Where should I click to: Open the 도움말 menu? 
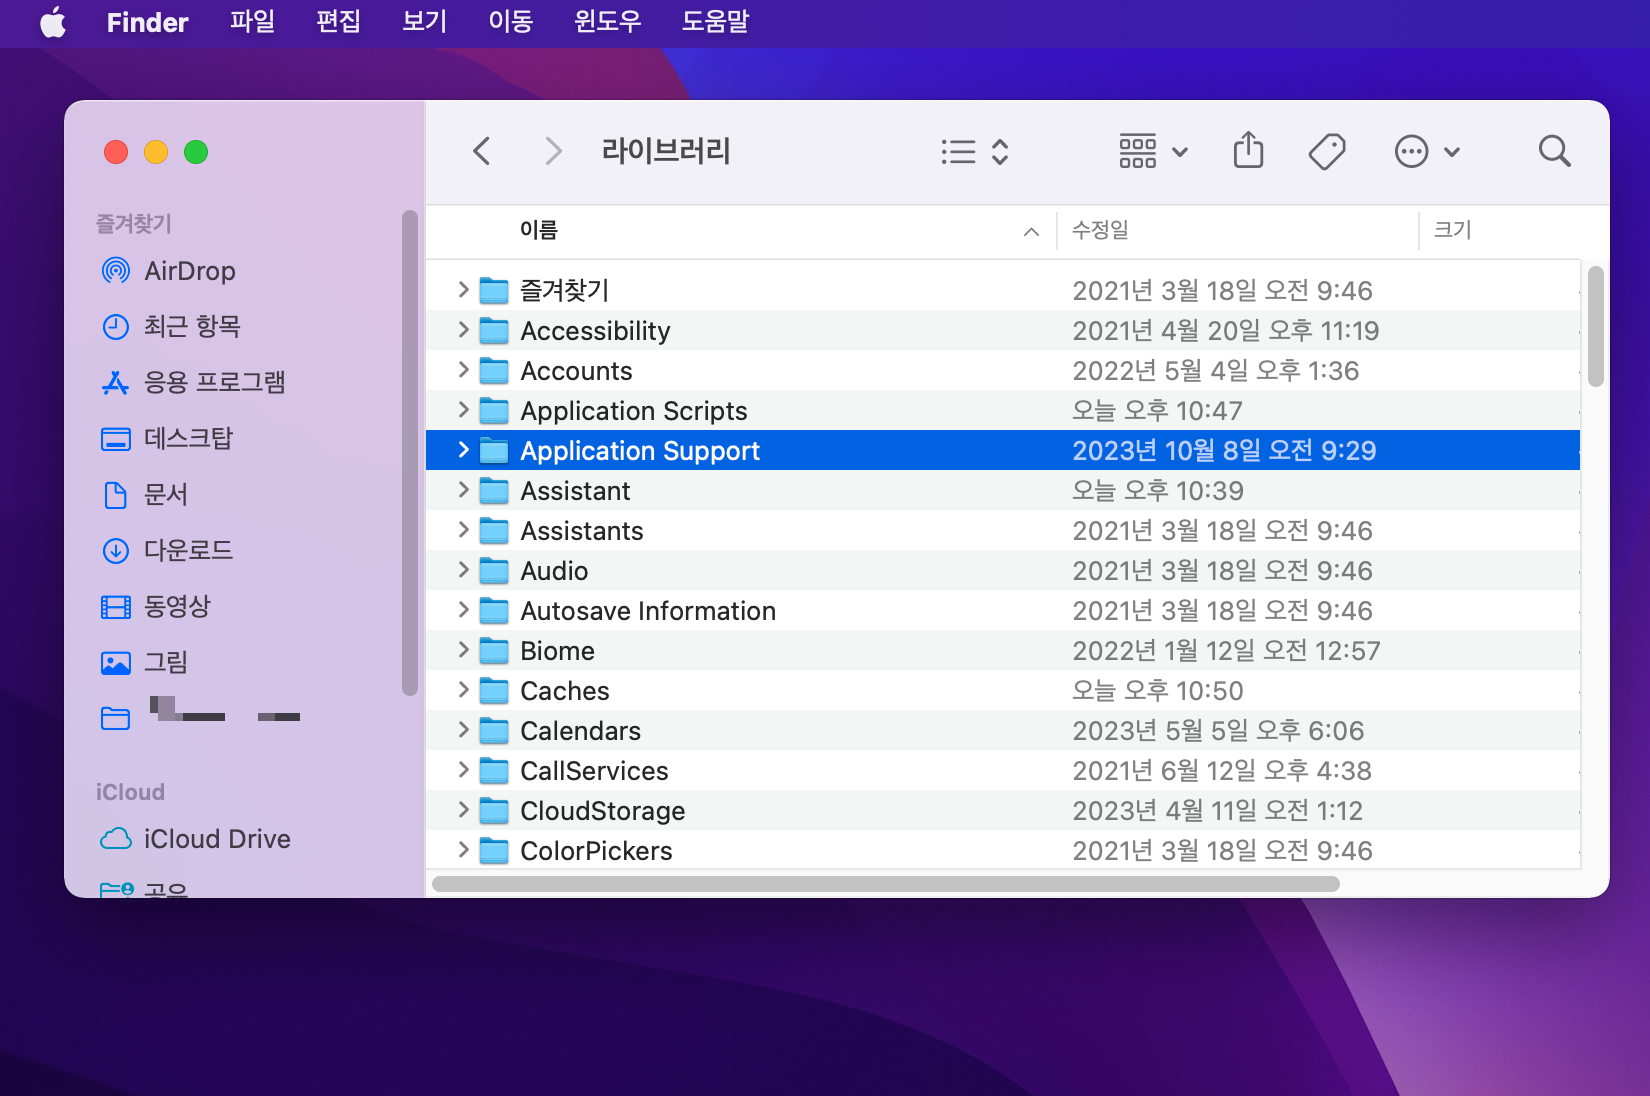click(x=715, y=22)
